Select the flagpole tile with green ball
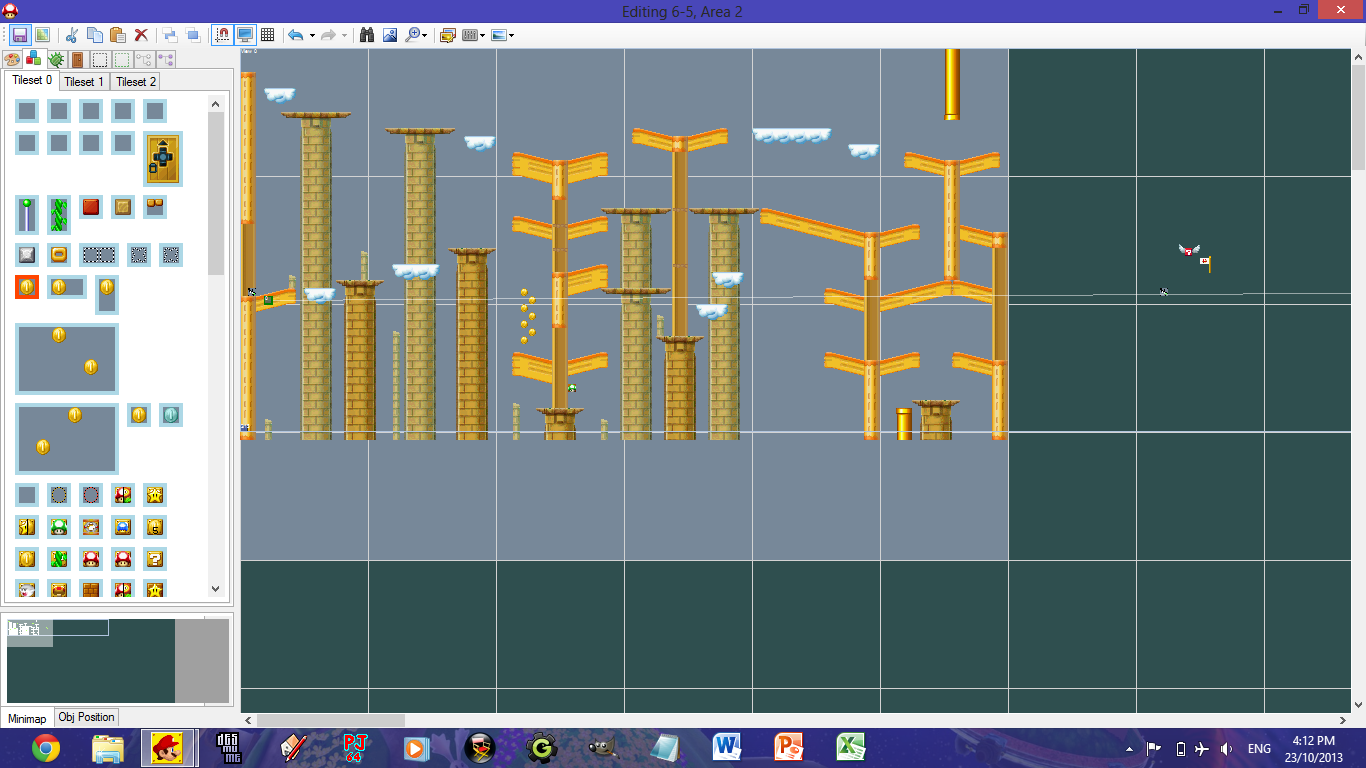The width and height of the screenshot is (1366, 768). pyautogui.click(x=27, y=214)
